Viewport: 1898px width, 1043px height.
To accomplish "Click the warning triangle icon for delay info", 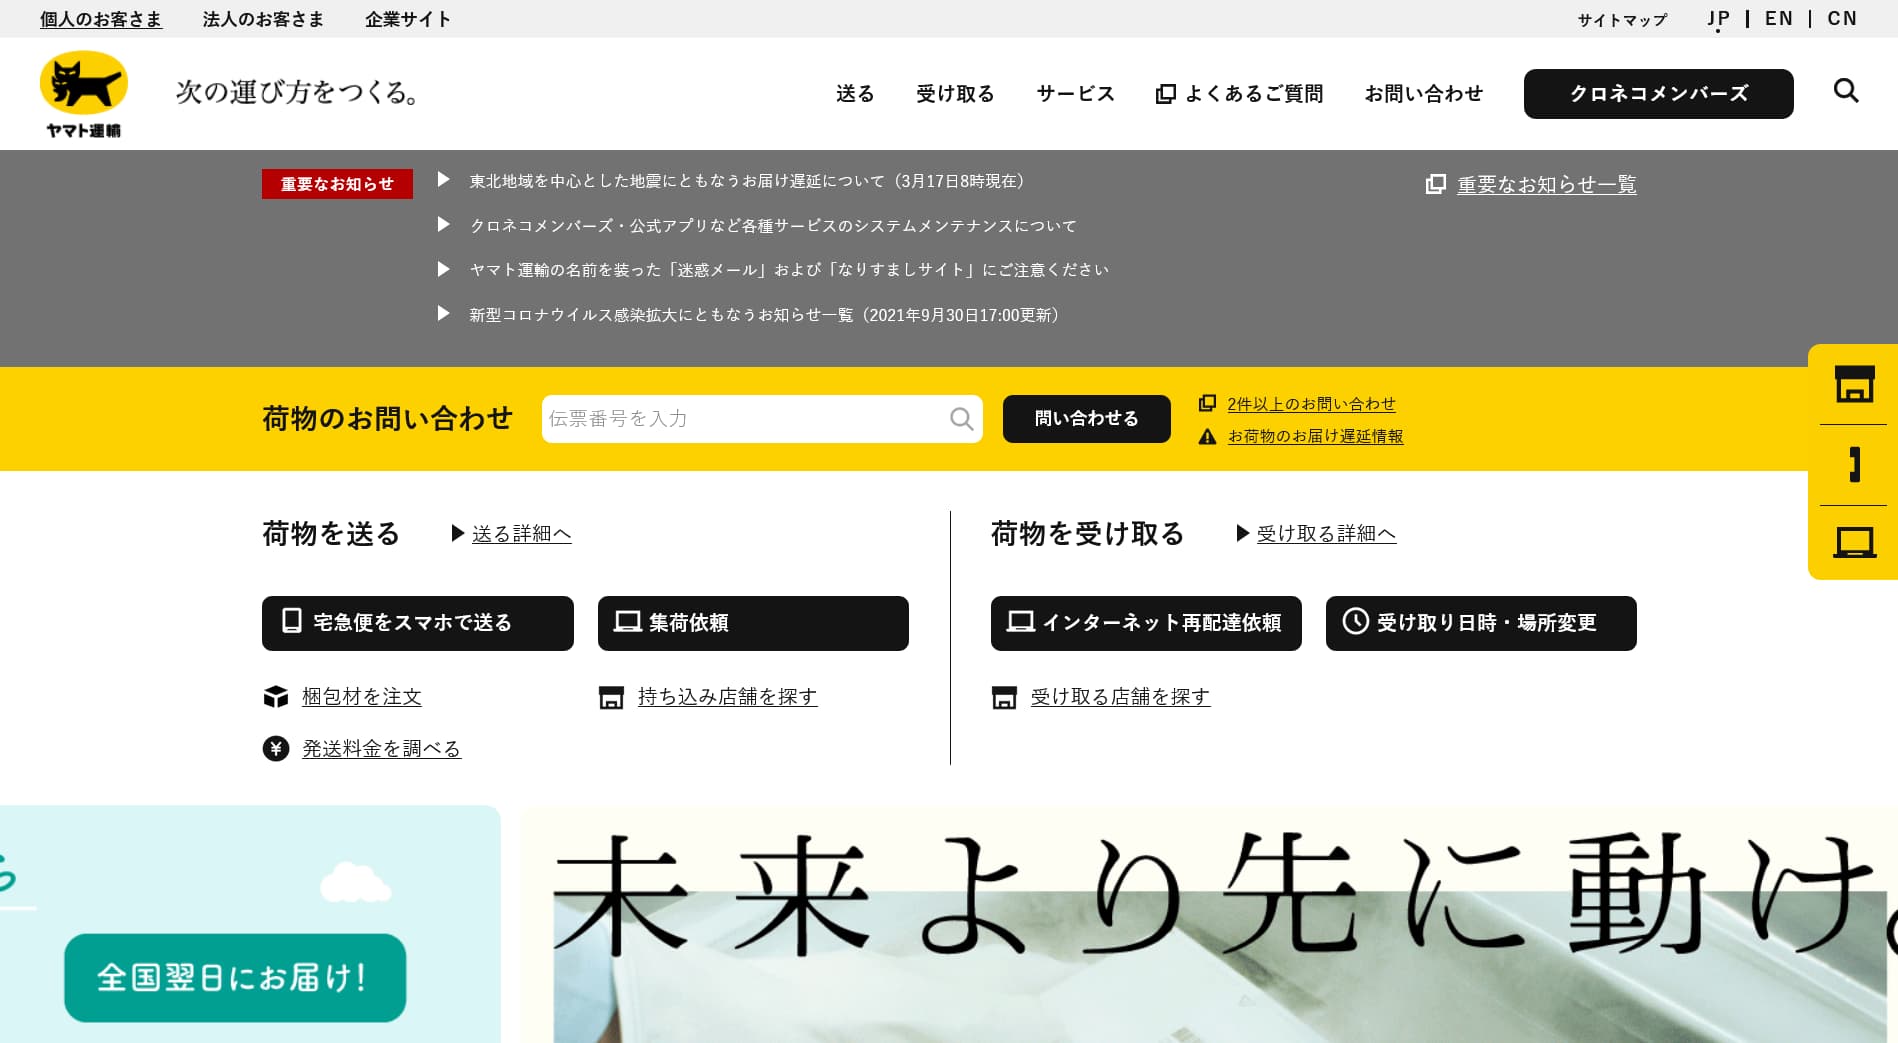I will (1208, 437).
